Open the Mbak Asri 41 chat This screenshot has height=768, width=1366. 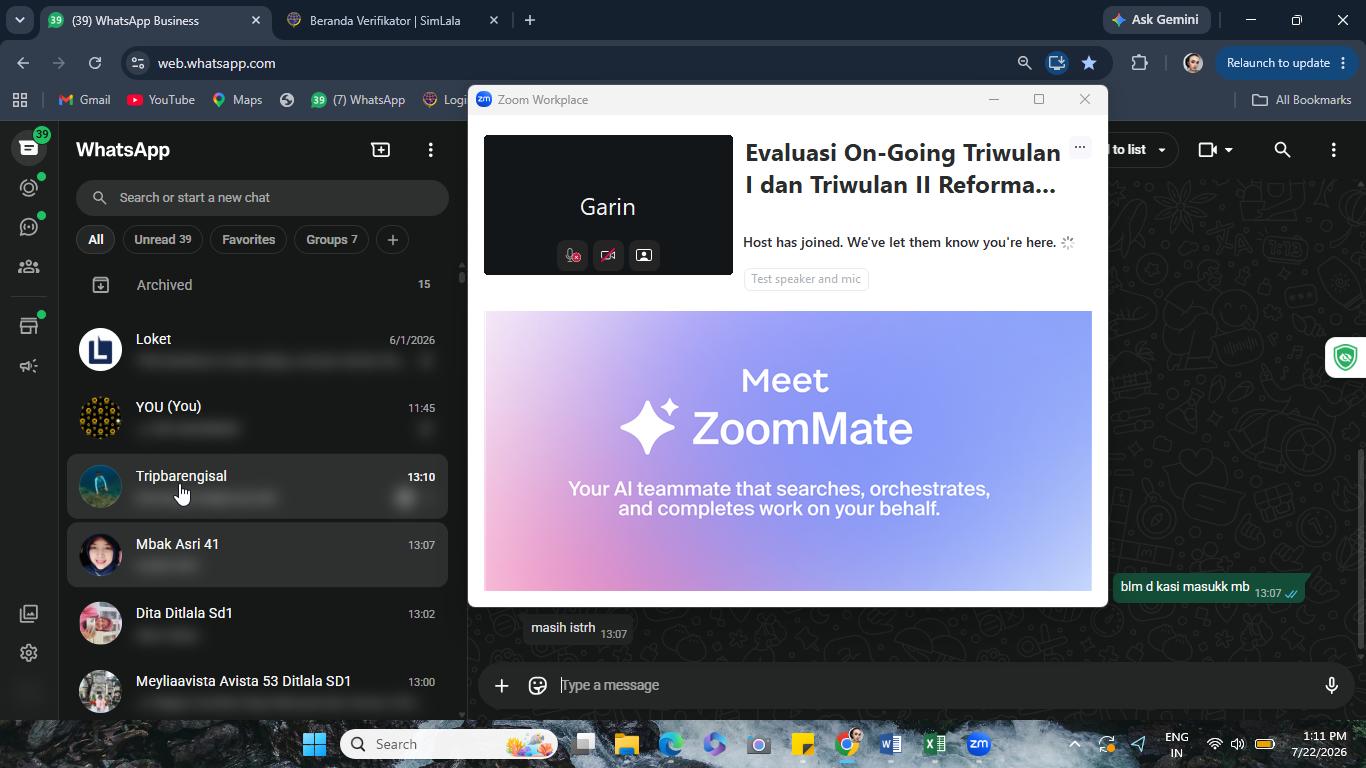click(258, 554)
